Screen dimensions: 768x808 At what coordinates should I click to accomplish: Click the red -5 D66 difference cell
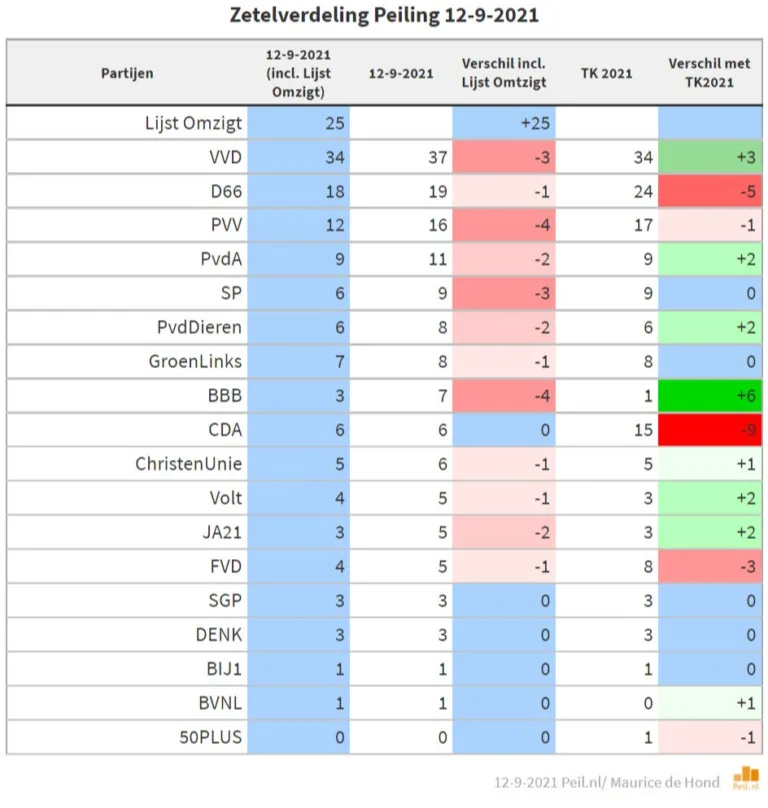tap(710, 192)
